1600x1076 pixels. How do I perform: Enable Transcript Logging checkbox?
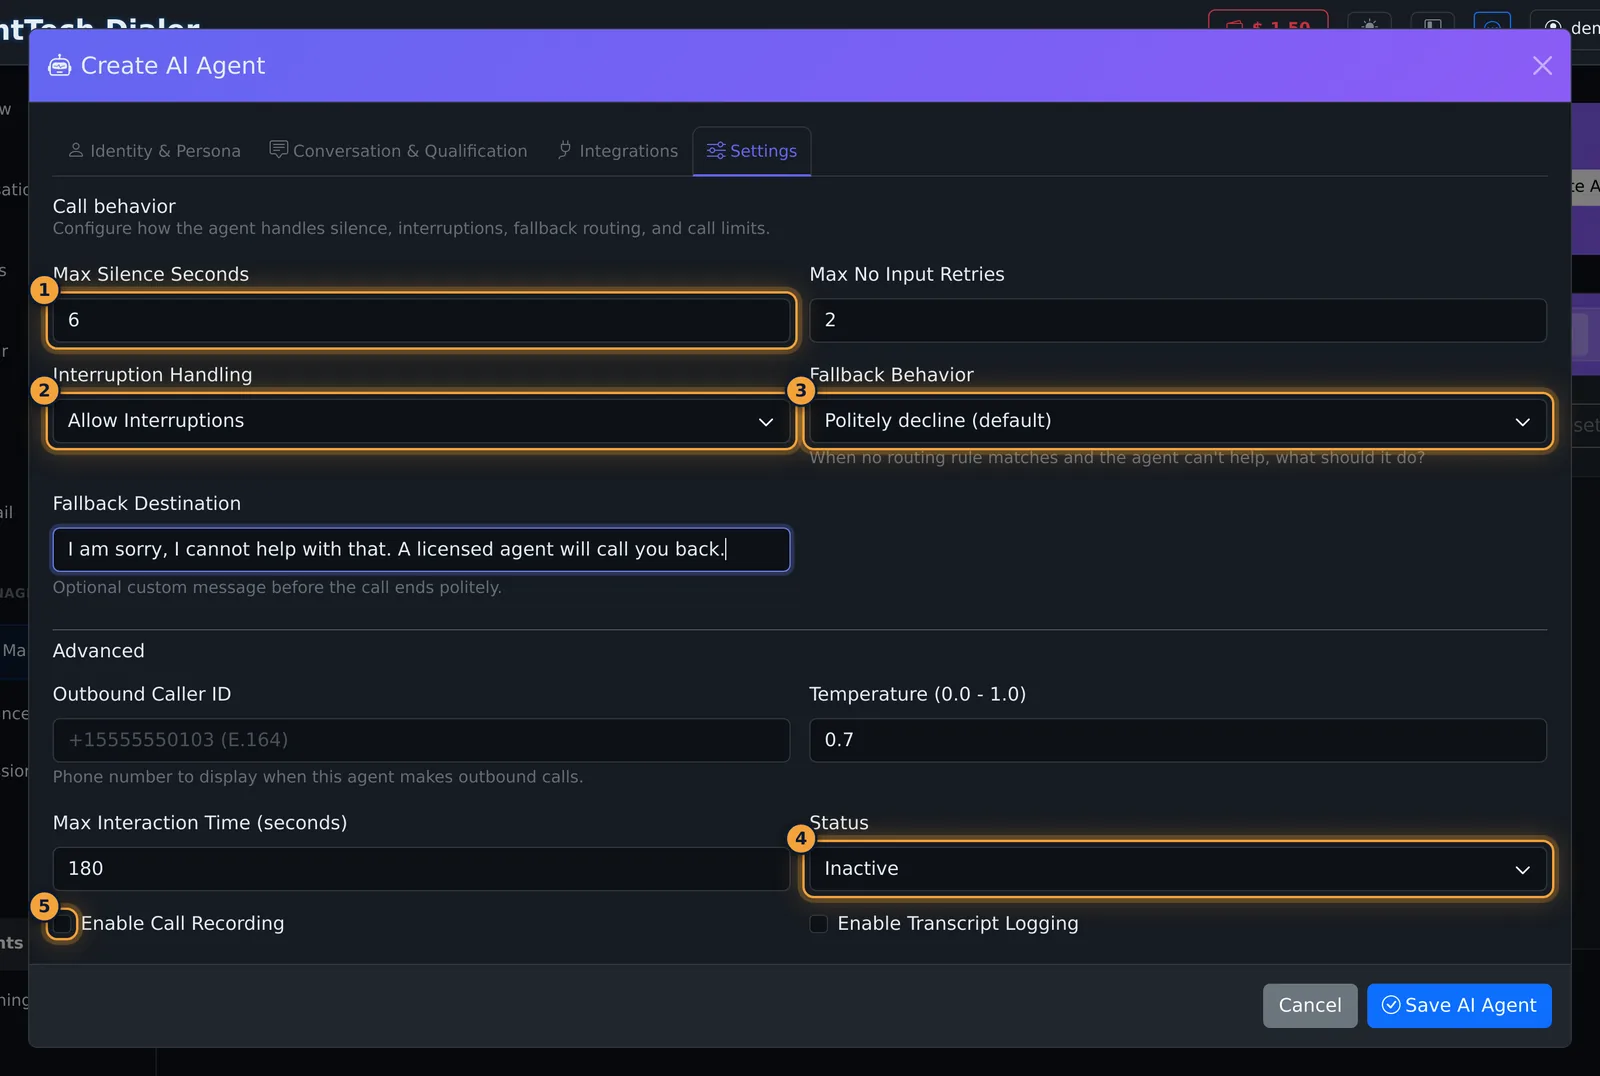(x=819, y=924)
